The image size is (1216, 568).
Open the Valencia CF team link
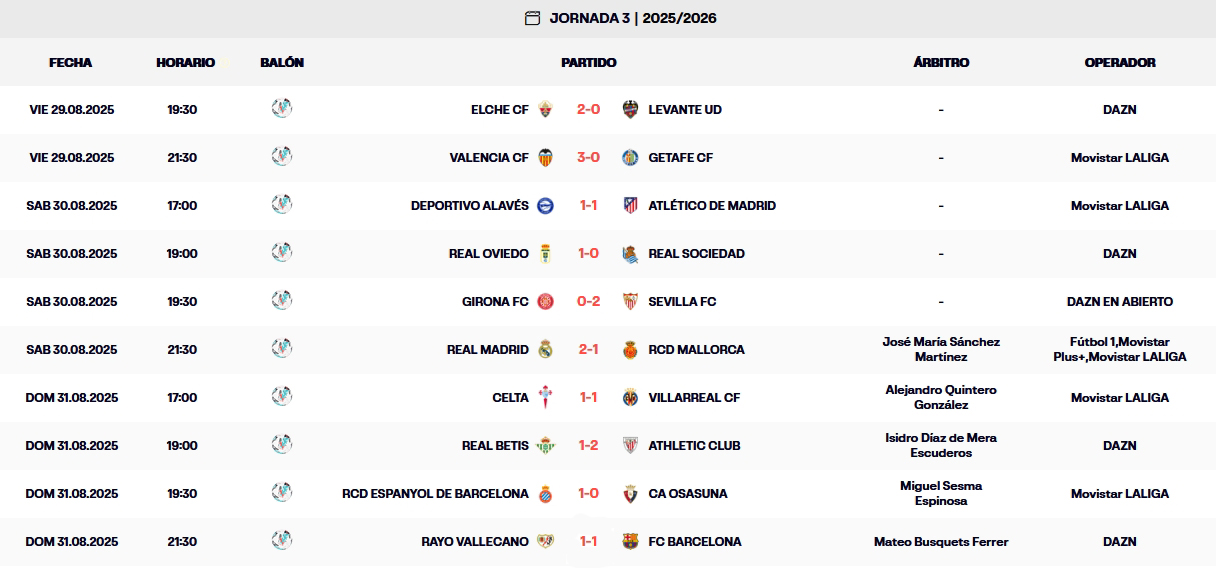(x=489, y=157)
